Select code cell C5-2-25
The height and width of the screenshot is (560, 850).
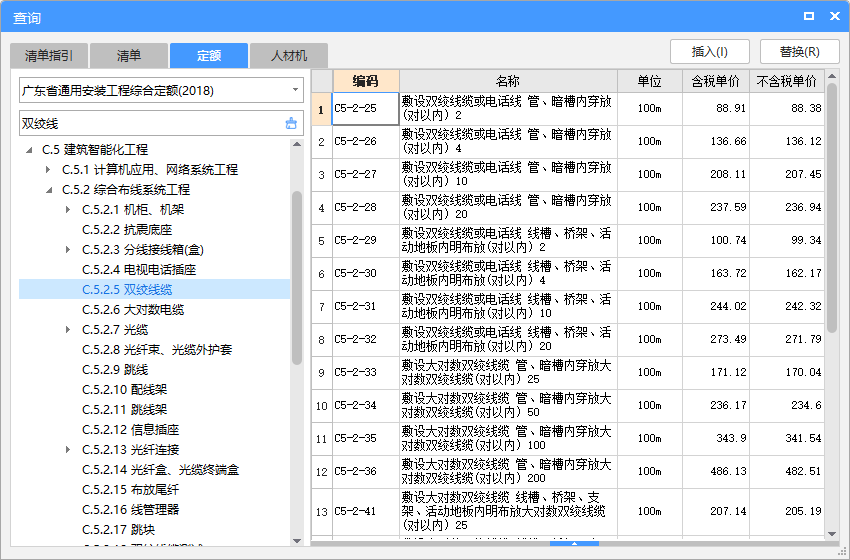point(366,108)
